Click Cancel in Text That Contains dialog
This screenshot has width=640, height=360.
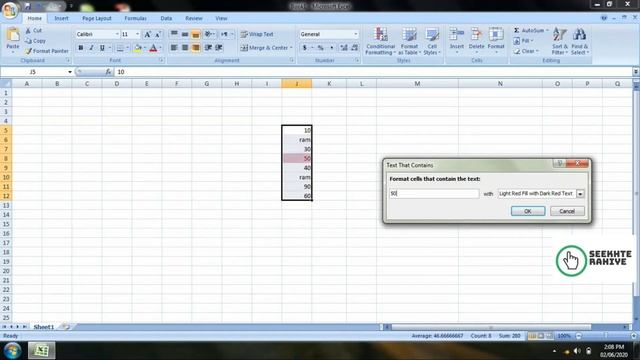coord(567,211)
